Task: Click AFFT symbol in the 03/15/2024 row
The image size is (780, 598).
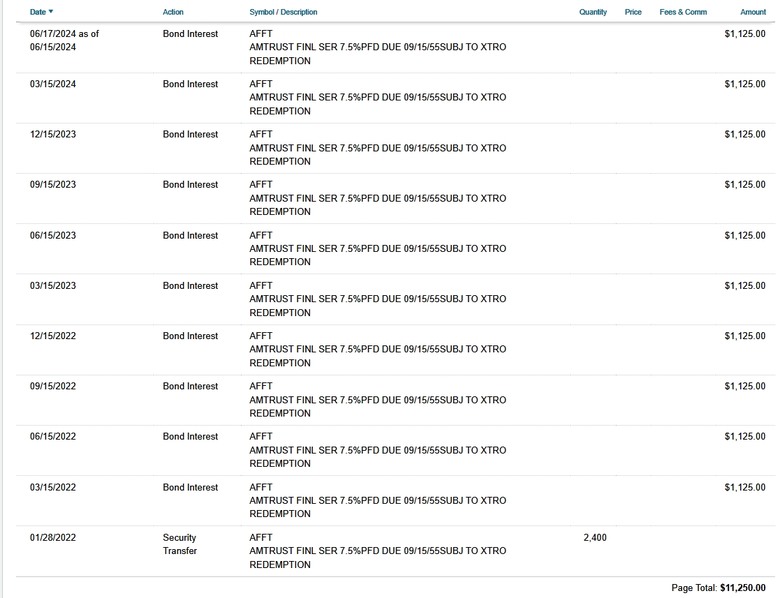Action: pos(261,84)
